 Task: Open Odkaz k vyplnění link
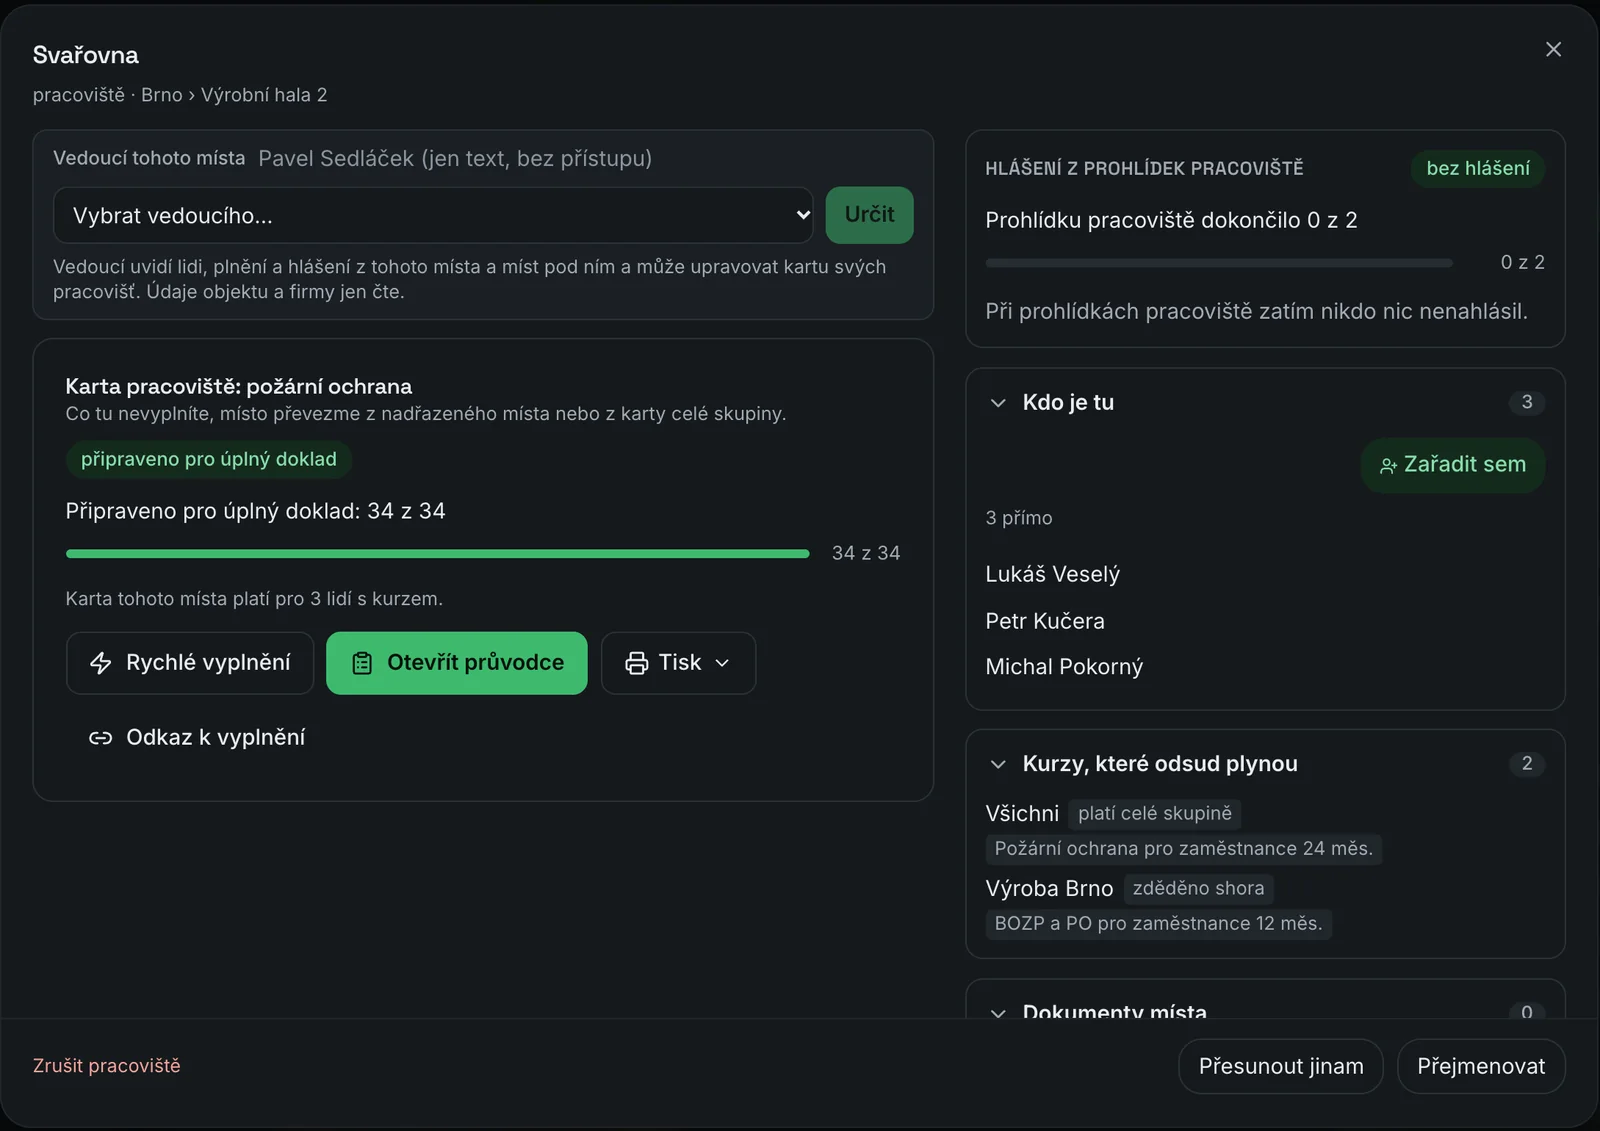click(197, 738)
